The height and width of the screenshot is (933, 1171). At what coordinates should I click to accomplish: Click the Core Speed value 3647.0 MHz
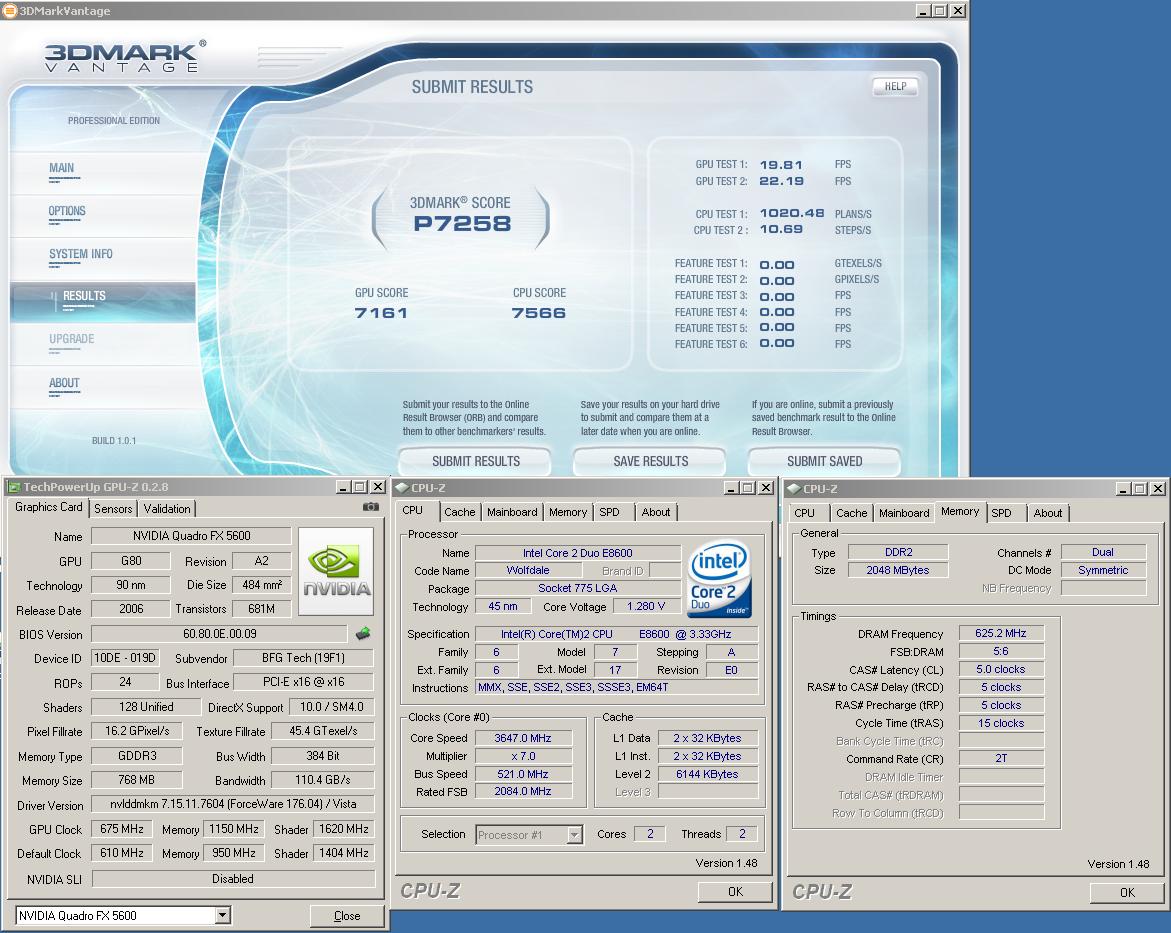[523, 738]
